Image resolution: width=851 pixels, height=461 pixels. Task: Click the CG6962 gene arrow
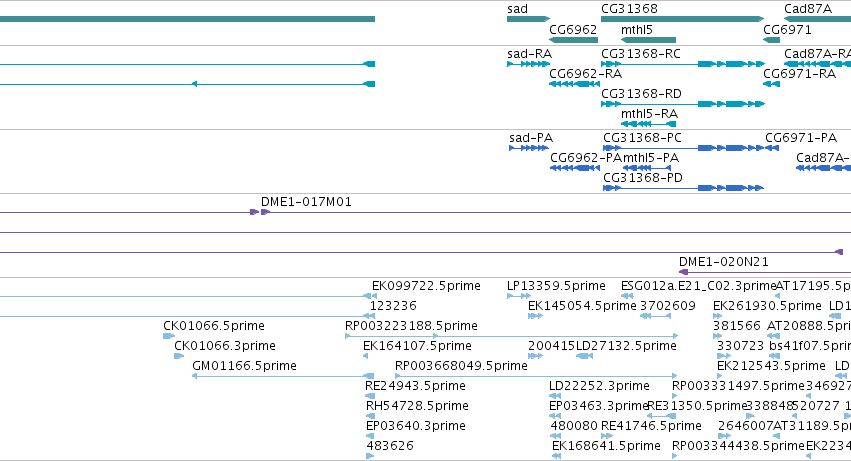coord(573,40)
